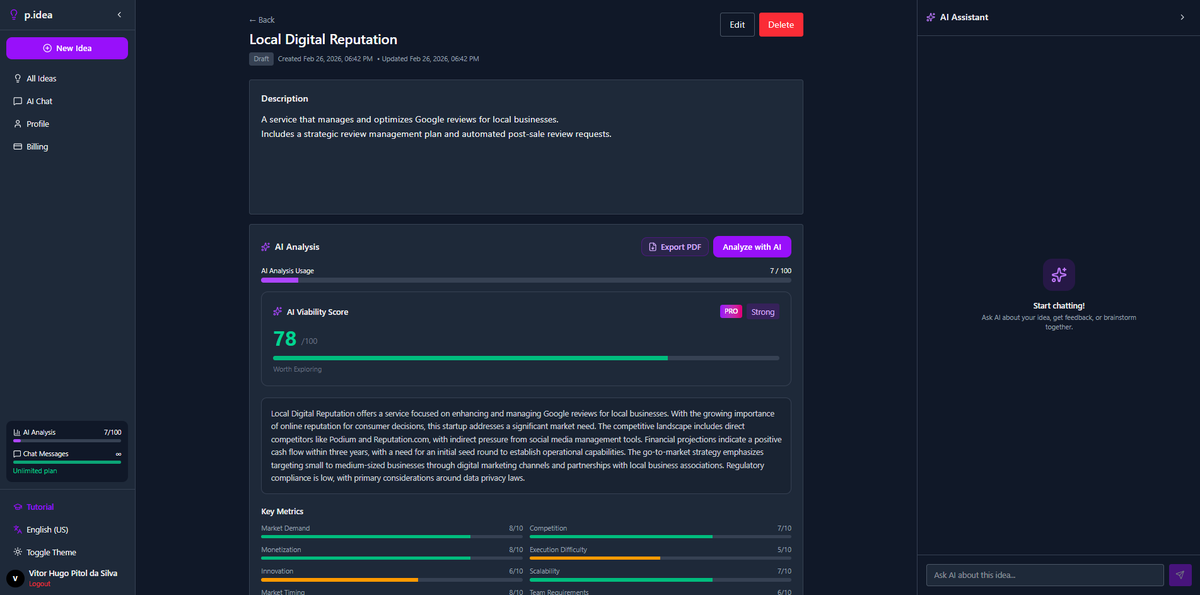Edit the Local Digital Reputation idea
The width and height of the screenshot is (1200, 595).
point(737,25)
